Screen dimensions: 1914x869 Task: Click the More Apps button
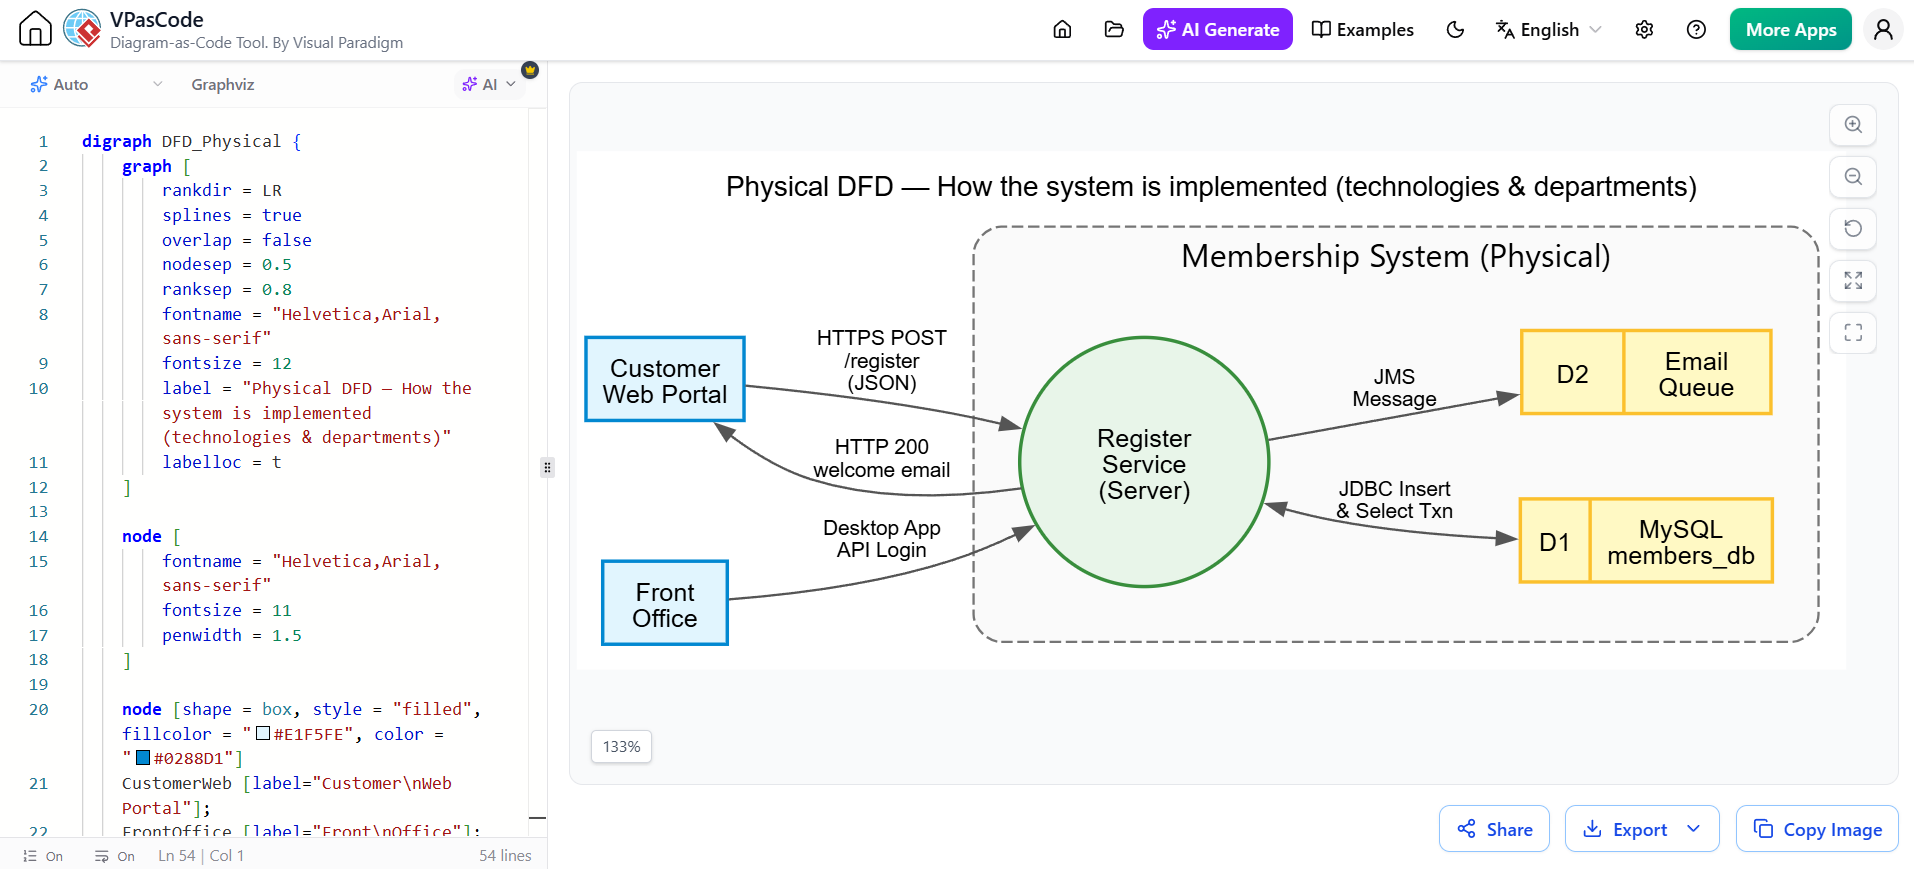click(x=1790, y=29)
